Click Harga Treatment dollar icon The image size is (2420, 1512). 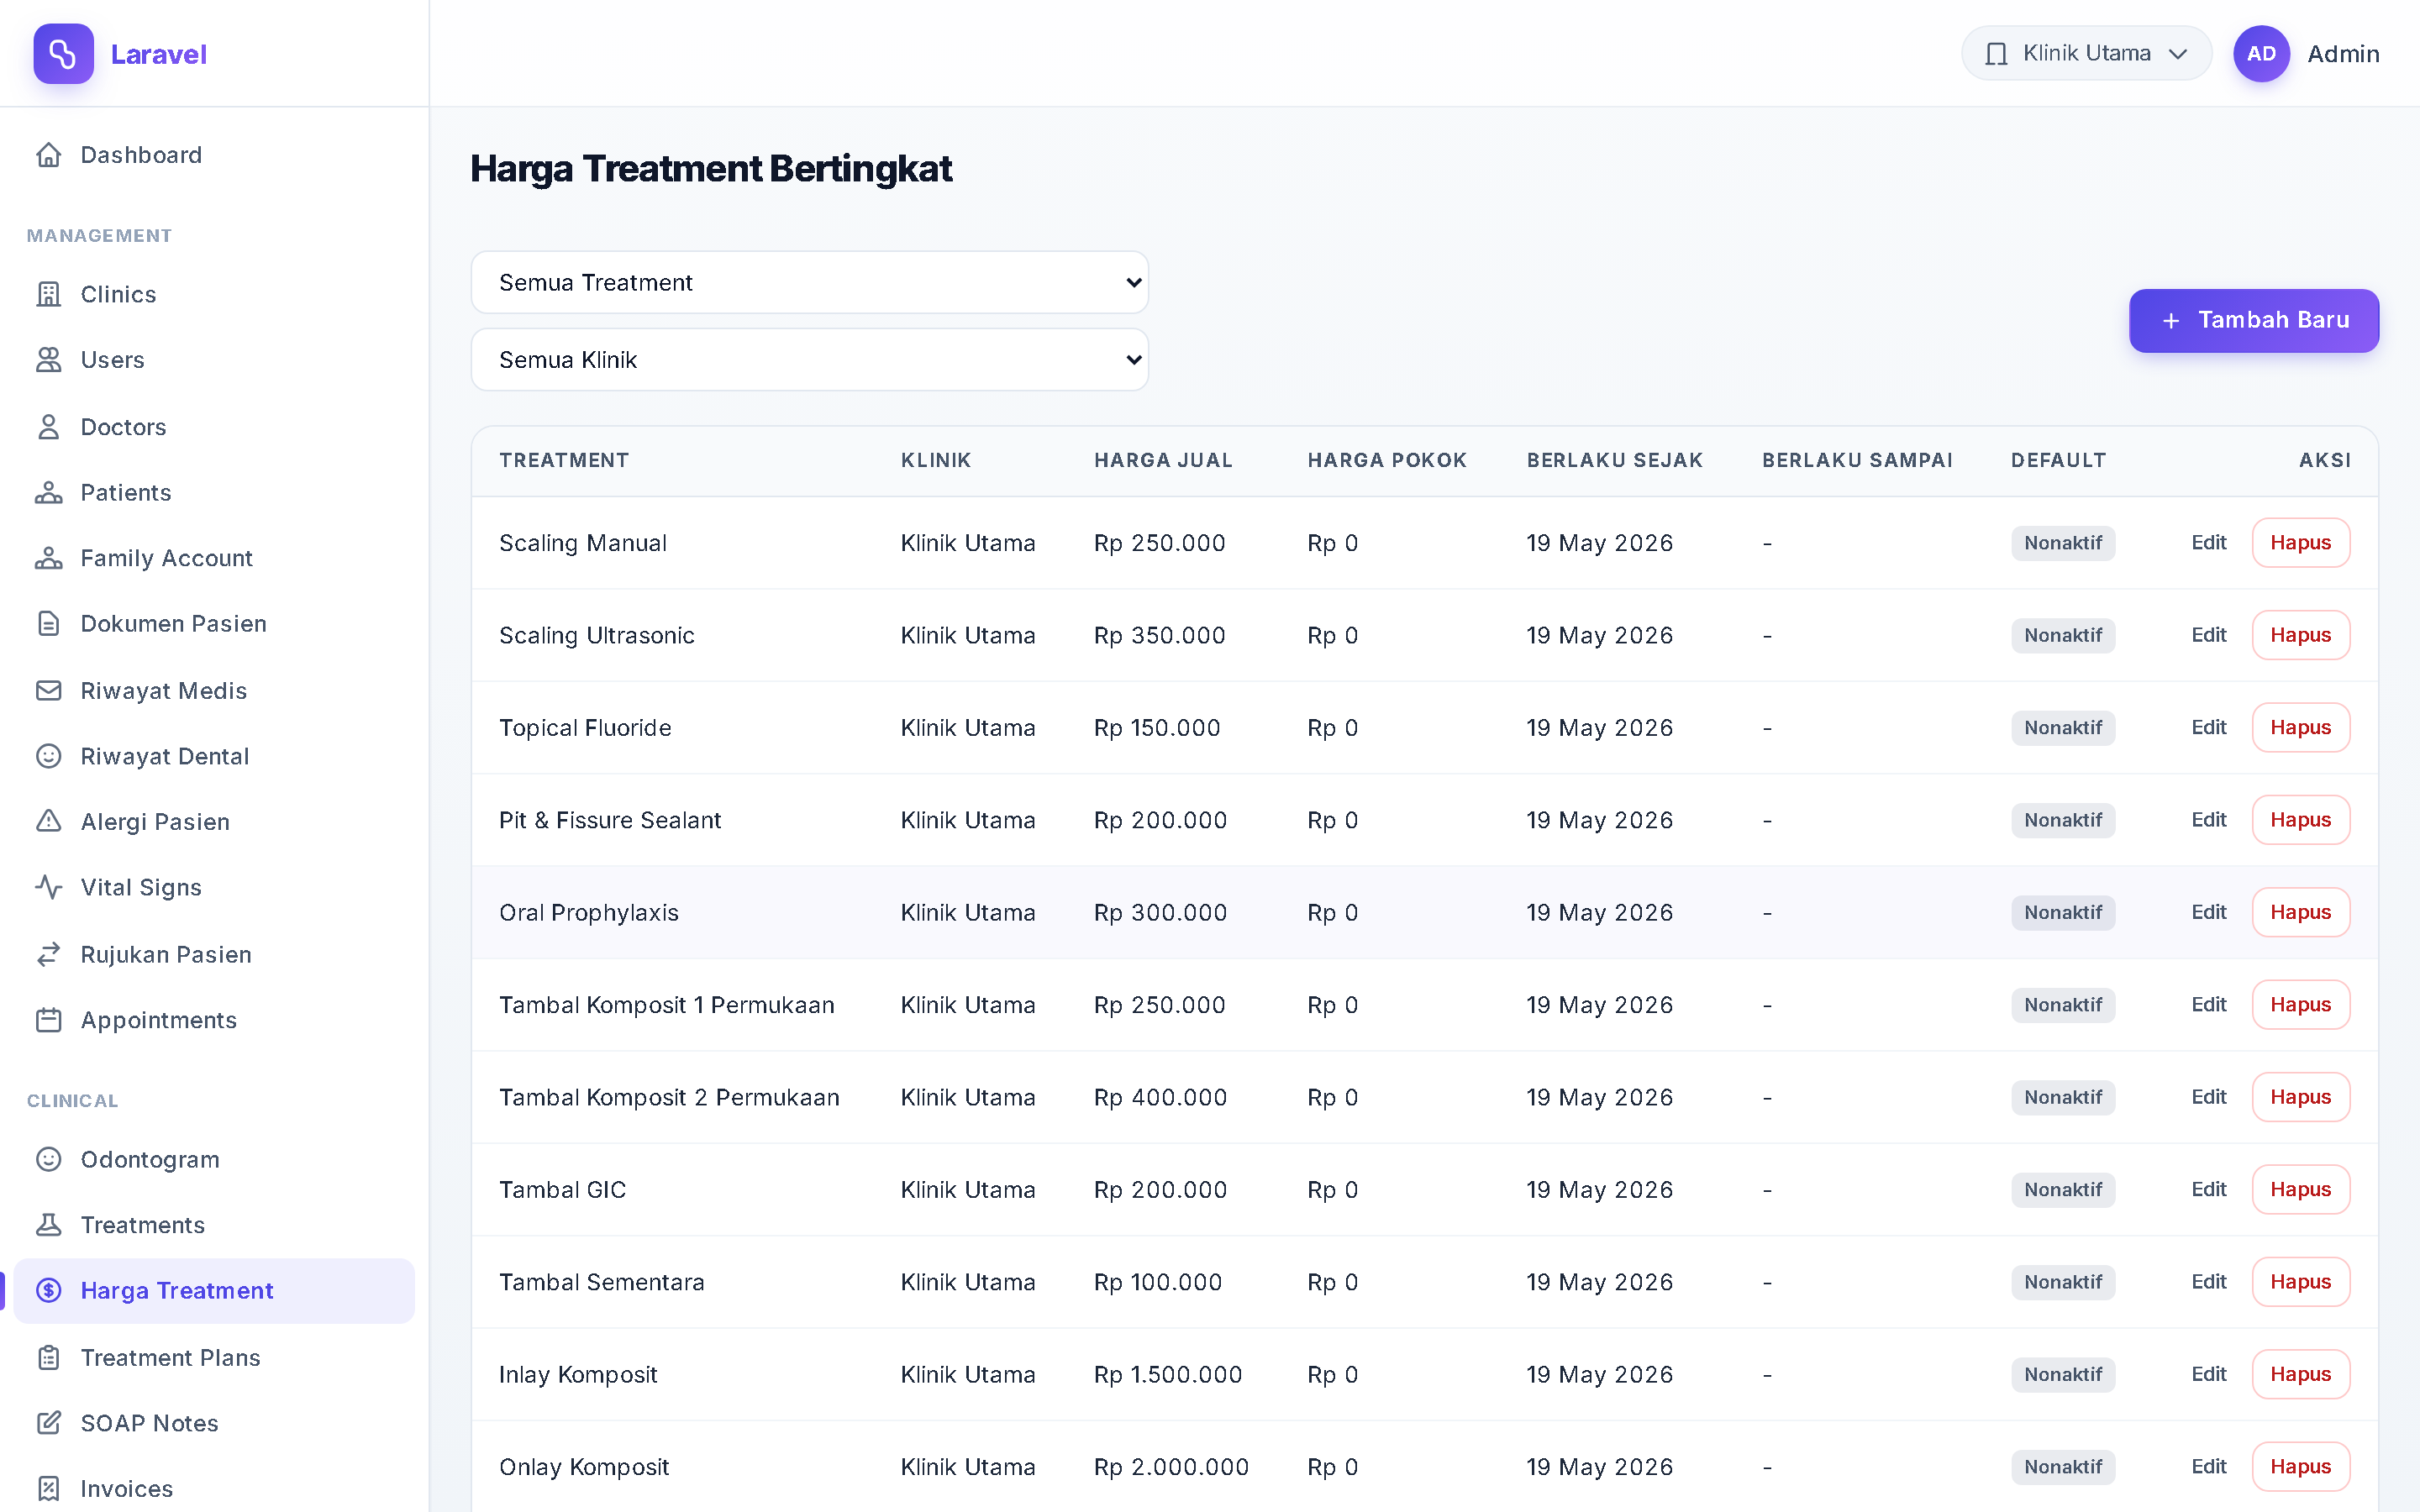(48, 1291)
